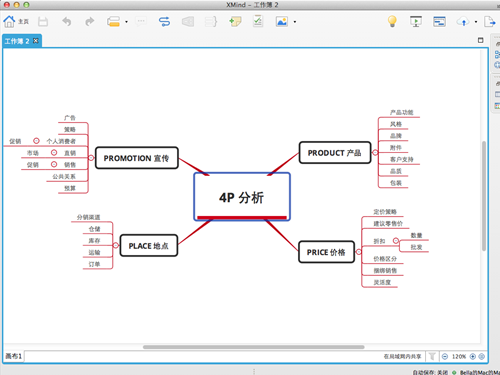Open the light bulb brainstorming icon

pos(392,22)
